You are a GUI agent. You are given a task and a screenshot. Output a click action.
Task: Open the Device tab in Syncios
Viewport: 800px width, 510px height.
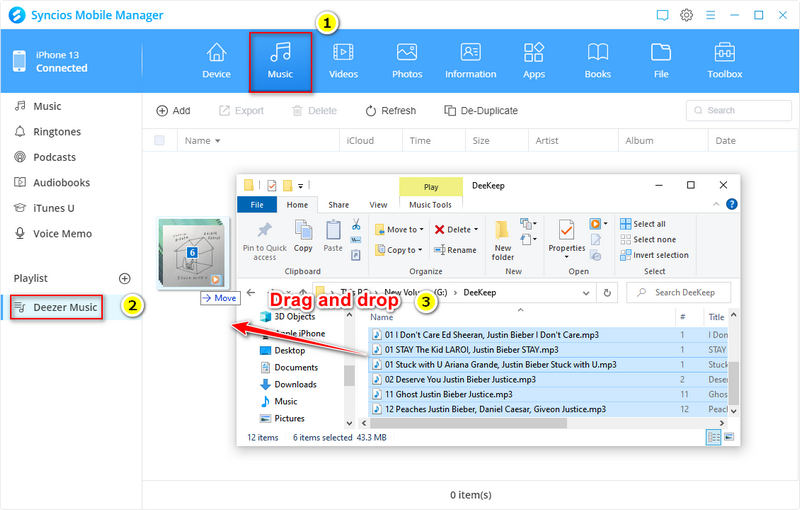216,61
